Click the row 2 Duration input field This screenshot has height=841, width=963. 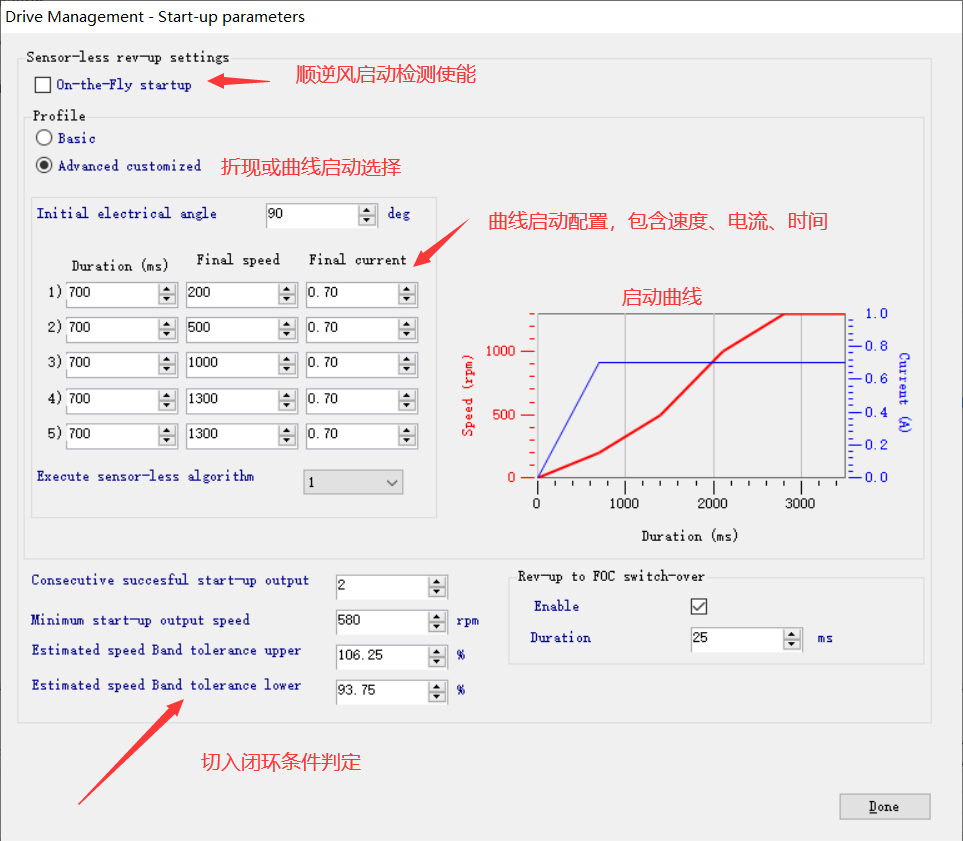(112, 328)
